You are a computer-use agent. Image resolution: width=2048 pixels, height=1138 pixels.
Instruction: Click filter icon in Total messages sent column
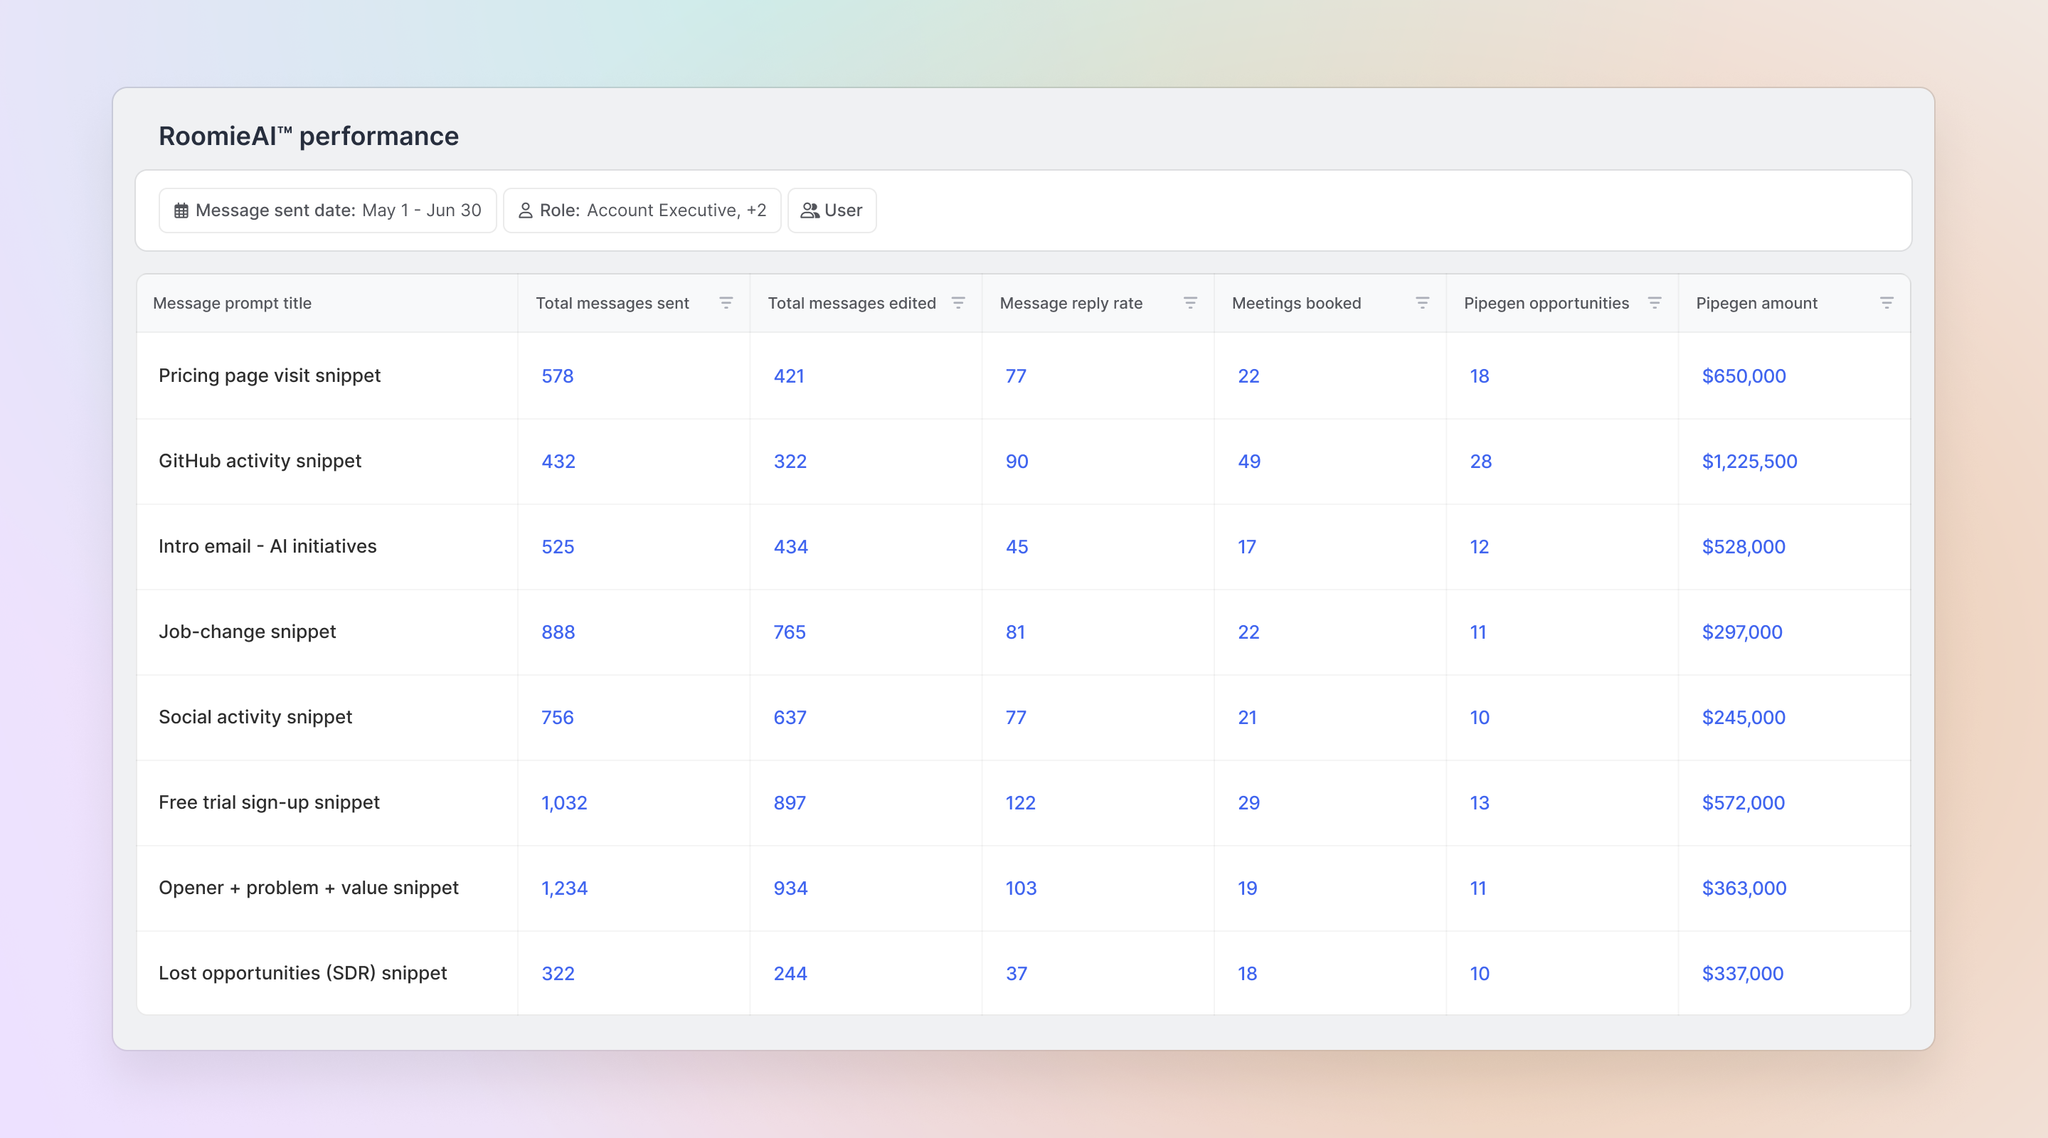[x=726, y=303]
